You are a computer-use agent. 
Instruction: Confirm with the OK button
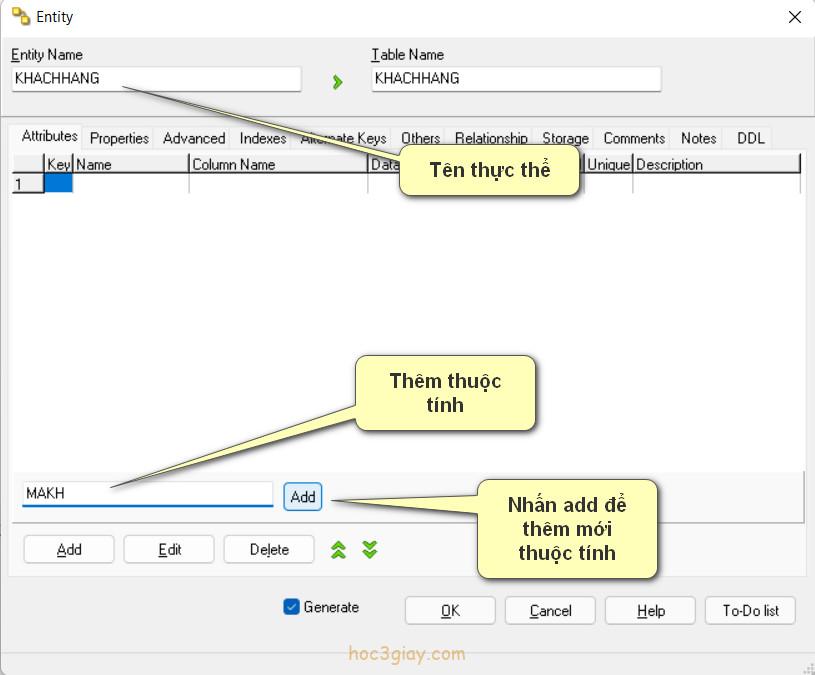click(450, 610)
